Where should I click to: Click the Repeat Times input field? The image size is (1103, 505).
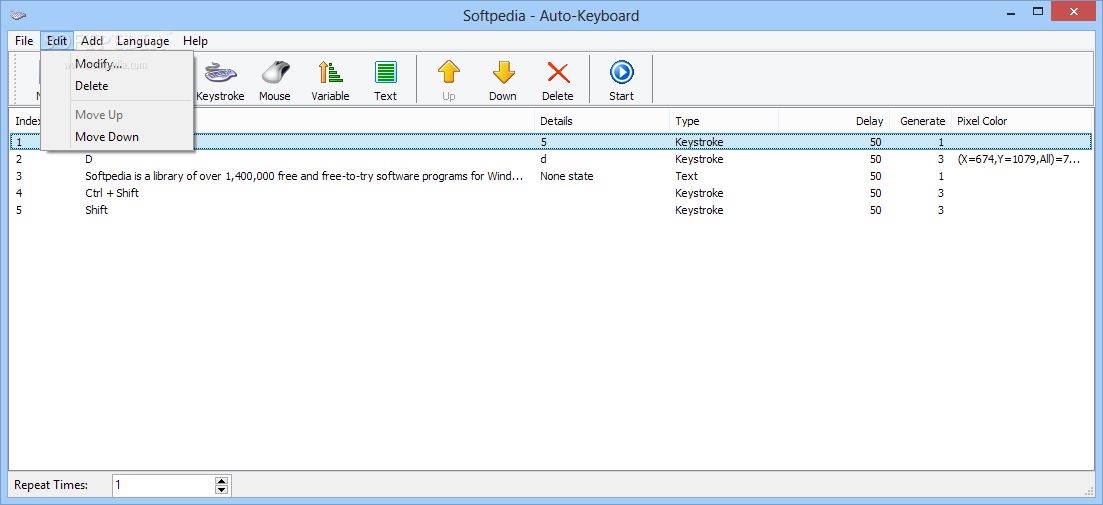pyautogui.click(x=163, y=485)
